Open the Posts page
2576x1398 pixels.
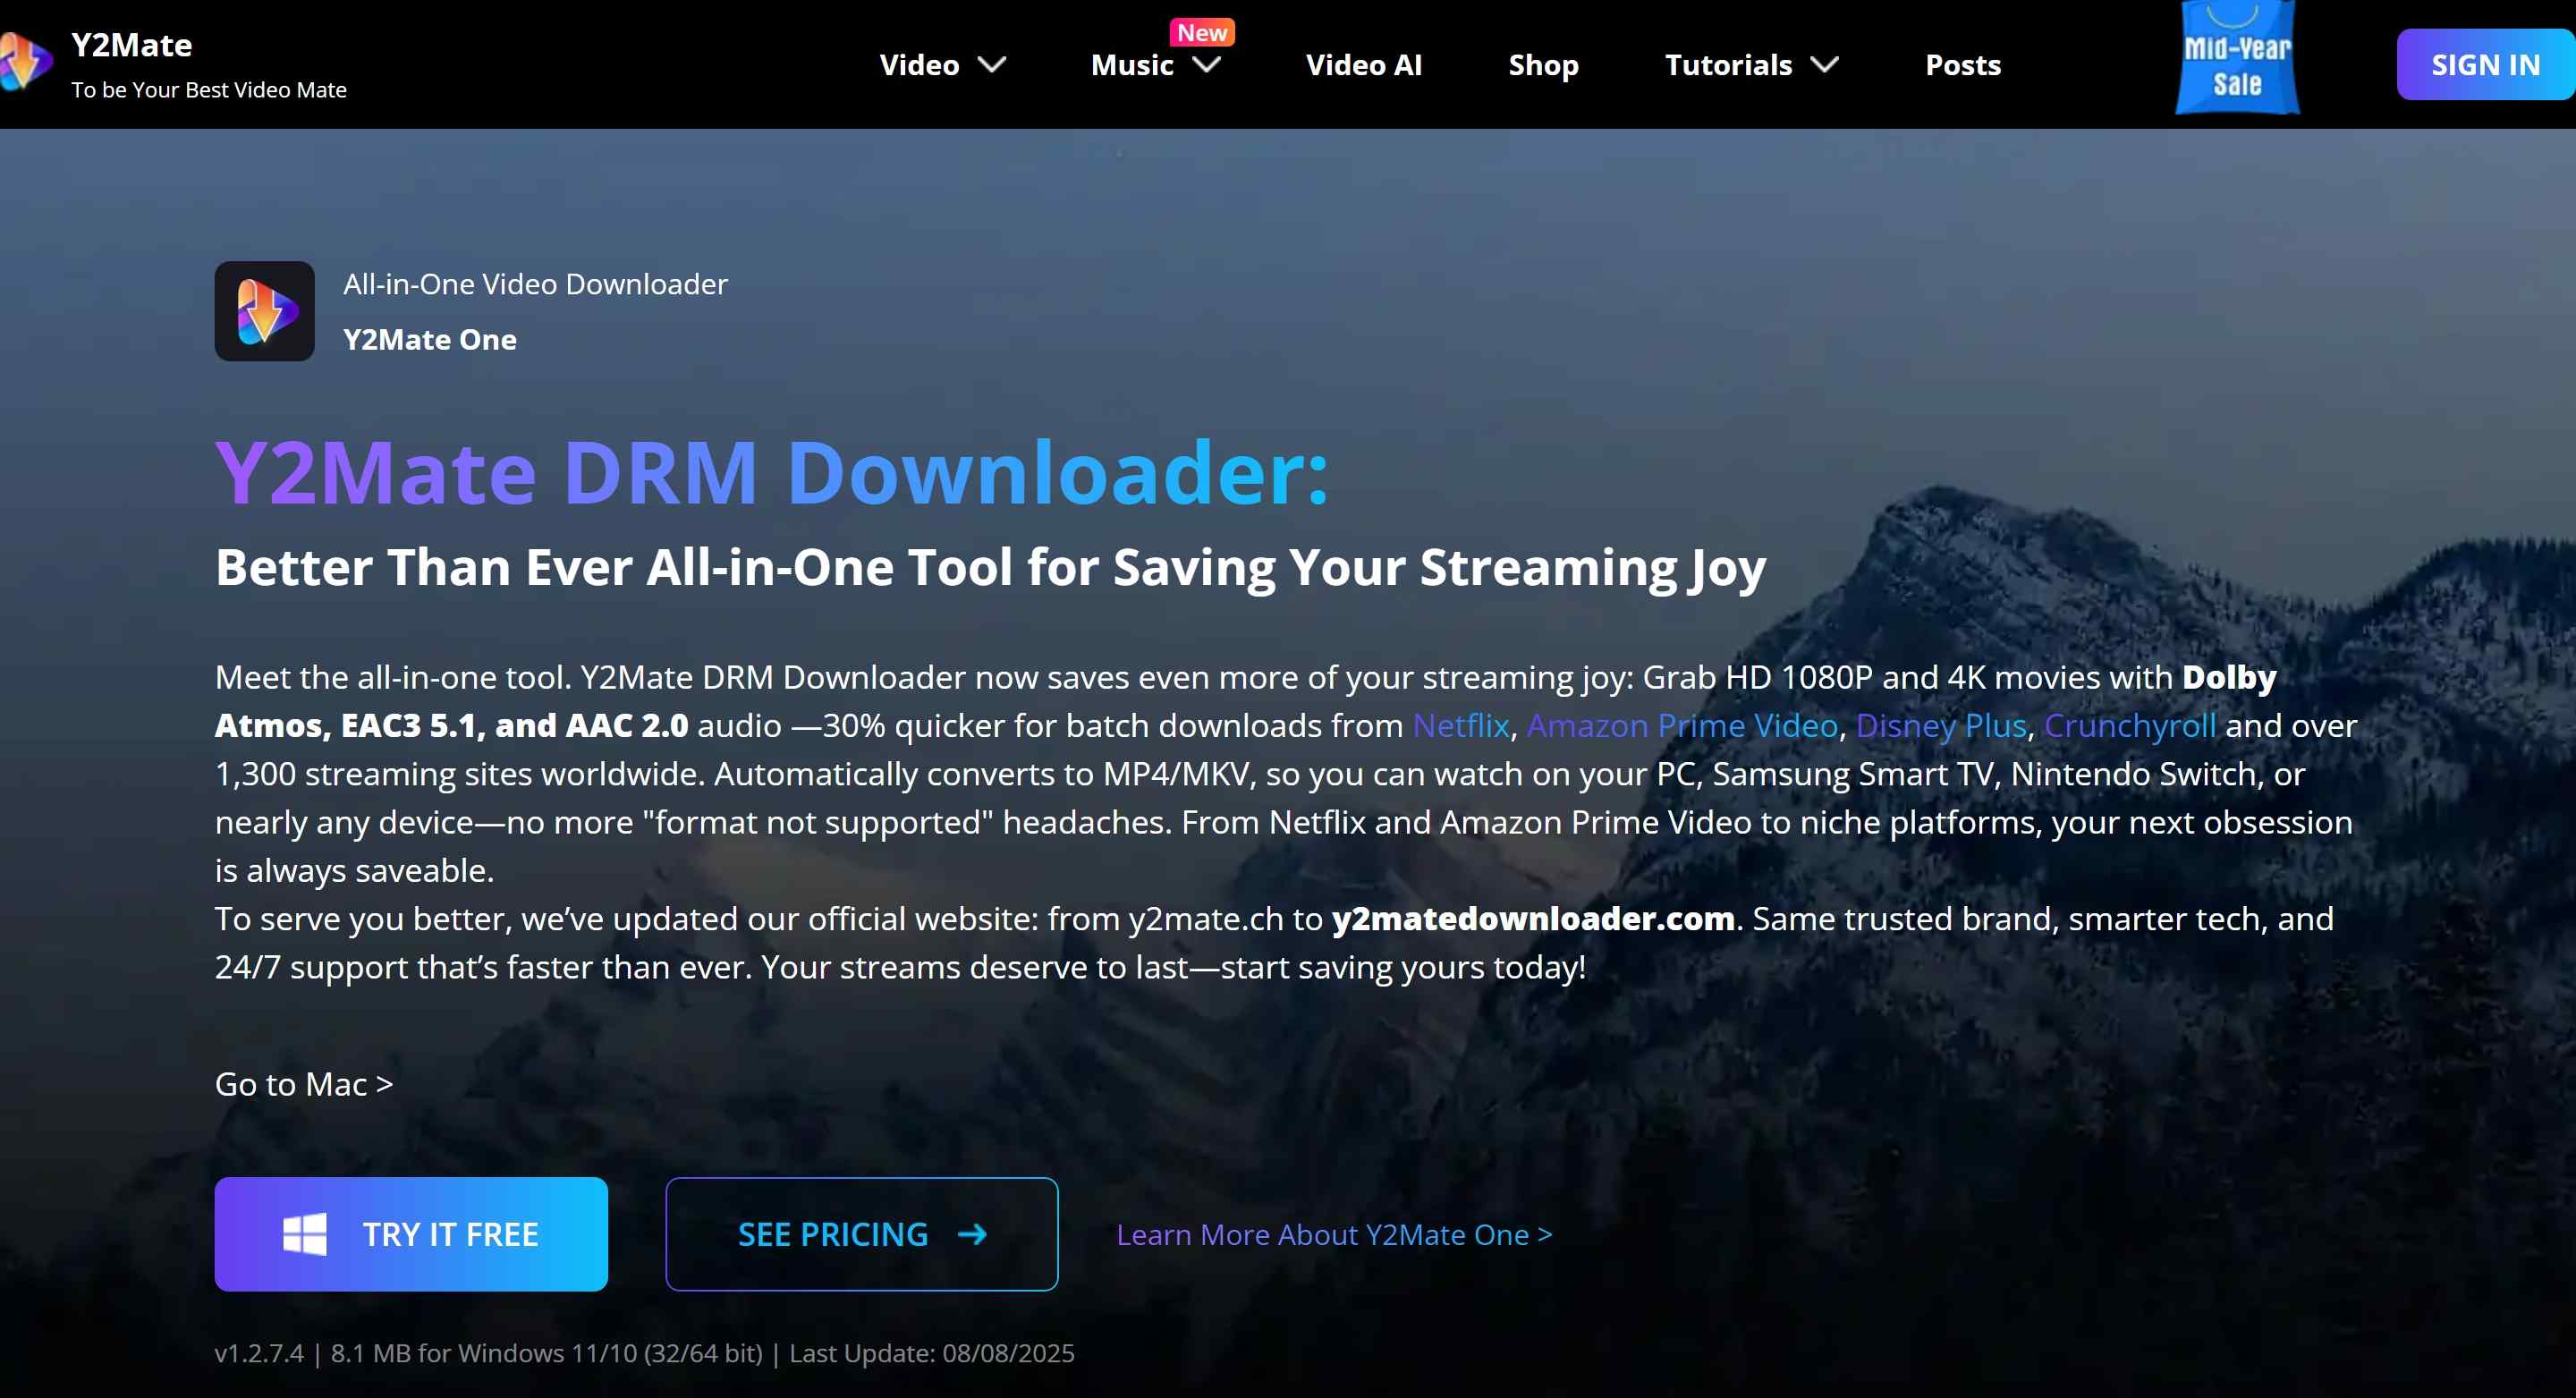1963,65
